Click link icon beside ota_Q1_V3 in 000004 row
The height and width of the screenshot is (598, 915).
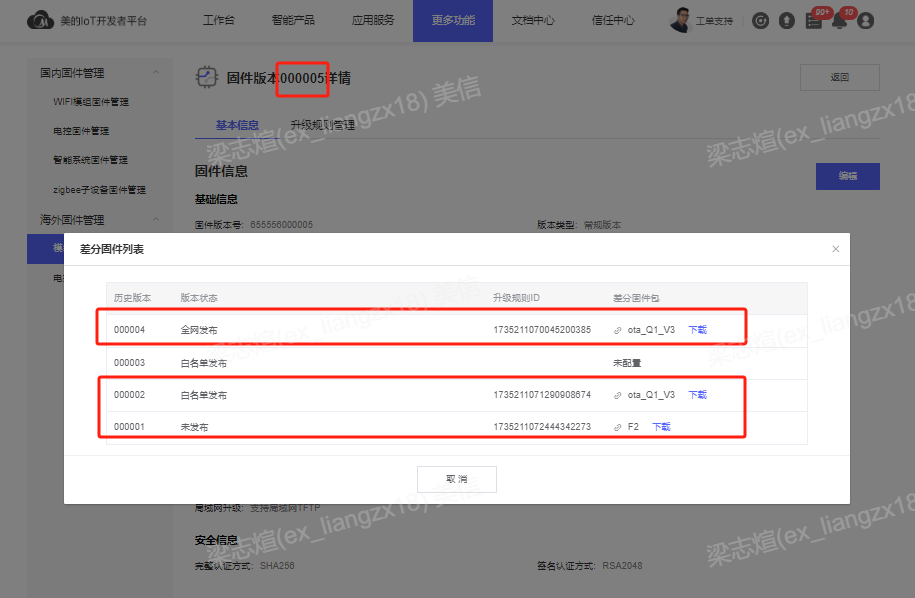pyautogui.click(x=617, y=330)
